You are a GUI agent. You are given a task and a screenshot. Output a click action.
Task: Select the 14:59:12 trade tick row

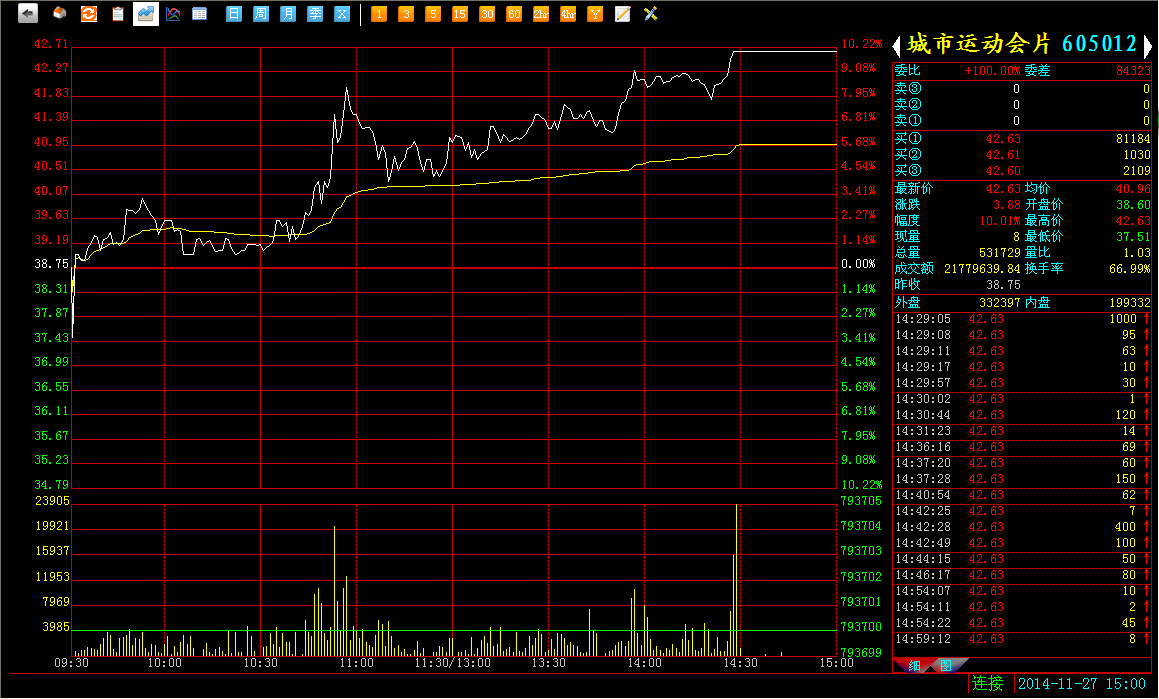(x=1022, y=639)
